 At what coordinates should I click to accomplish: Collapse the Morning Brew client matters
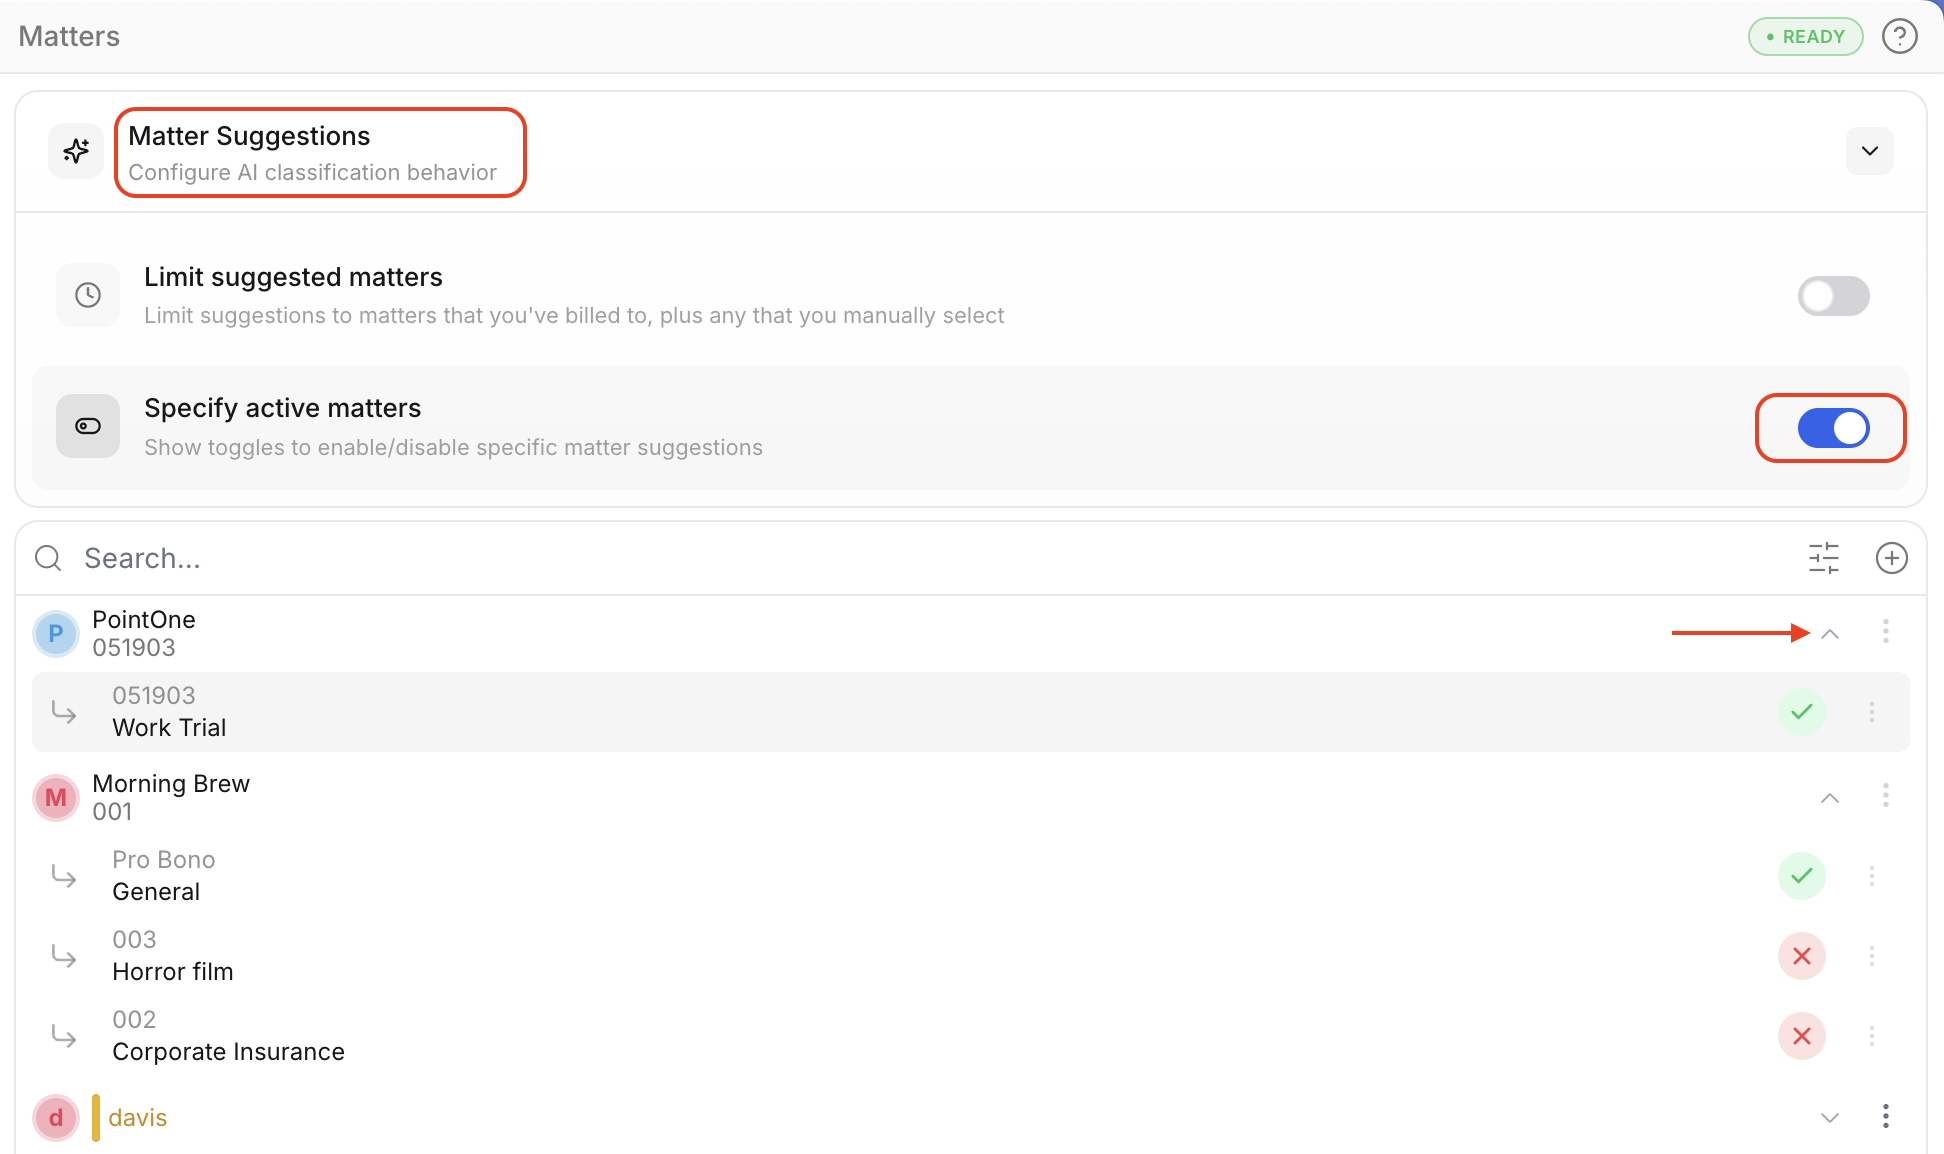click(x=1830, y=798)
